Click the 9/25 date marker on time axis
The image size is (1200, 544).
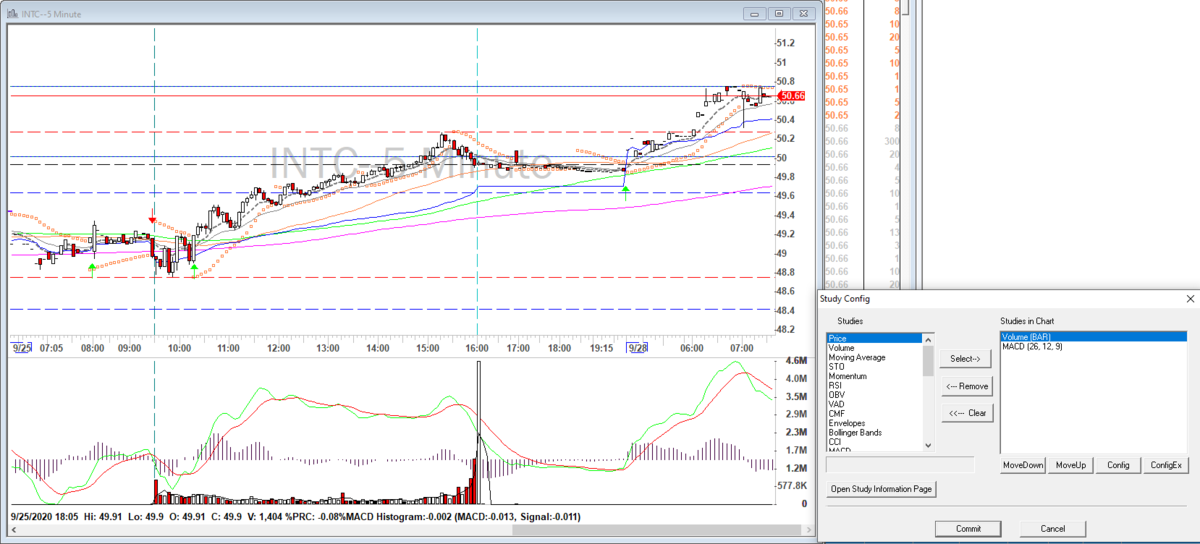coord(22,347)
